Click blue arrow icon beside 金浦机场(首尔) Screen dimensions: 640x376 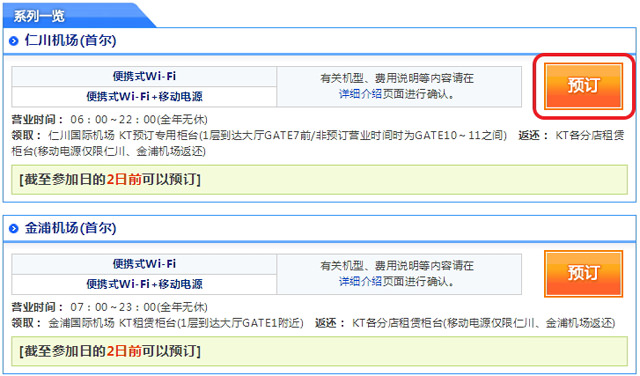tap(13, 228)
